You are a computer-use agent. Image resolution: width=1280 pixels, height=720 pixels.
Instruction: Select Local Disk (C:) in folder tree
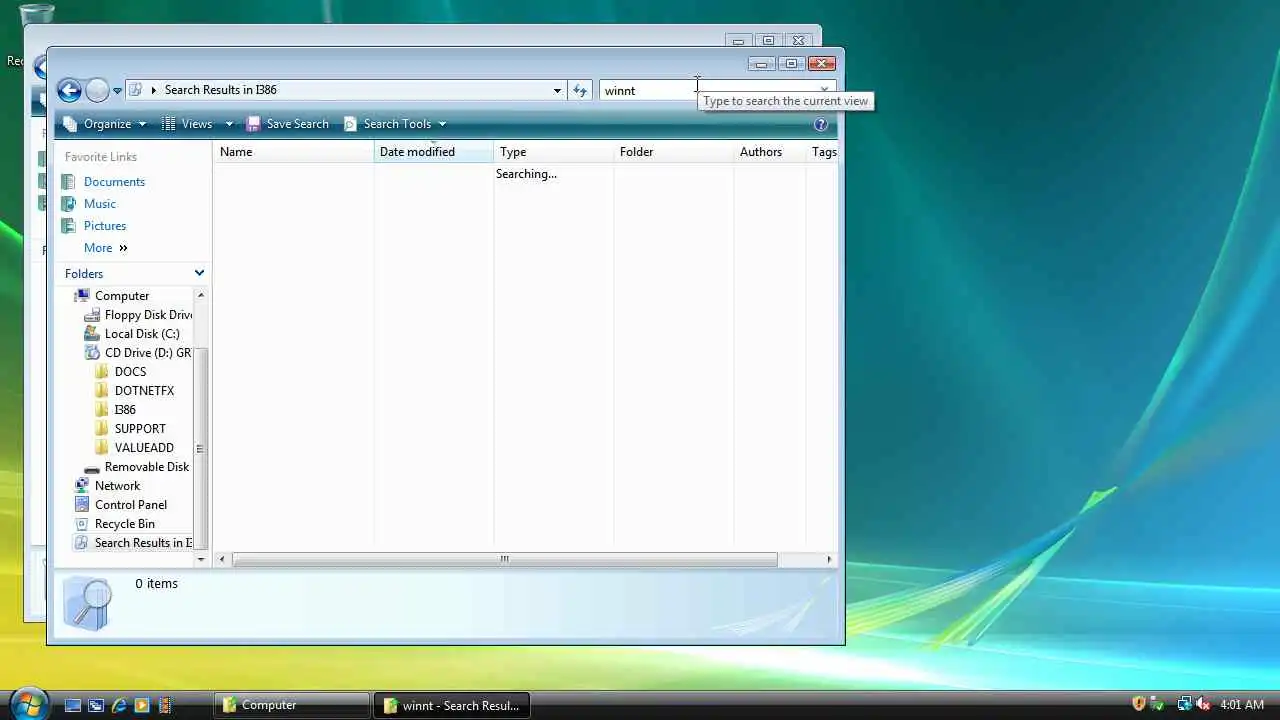click(142, 334)
